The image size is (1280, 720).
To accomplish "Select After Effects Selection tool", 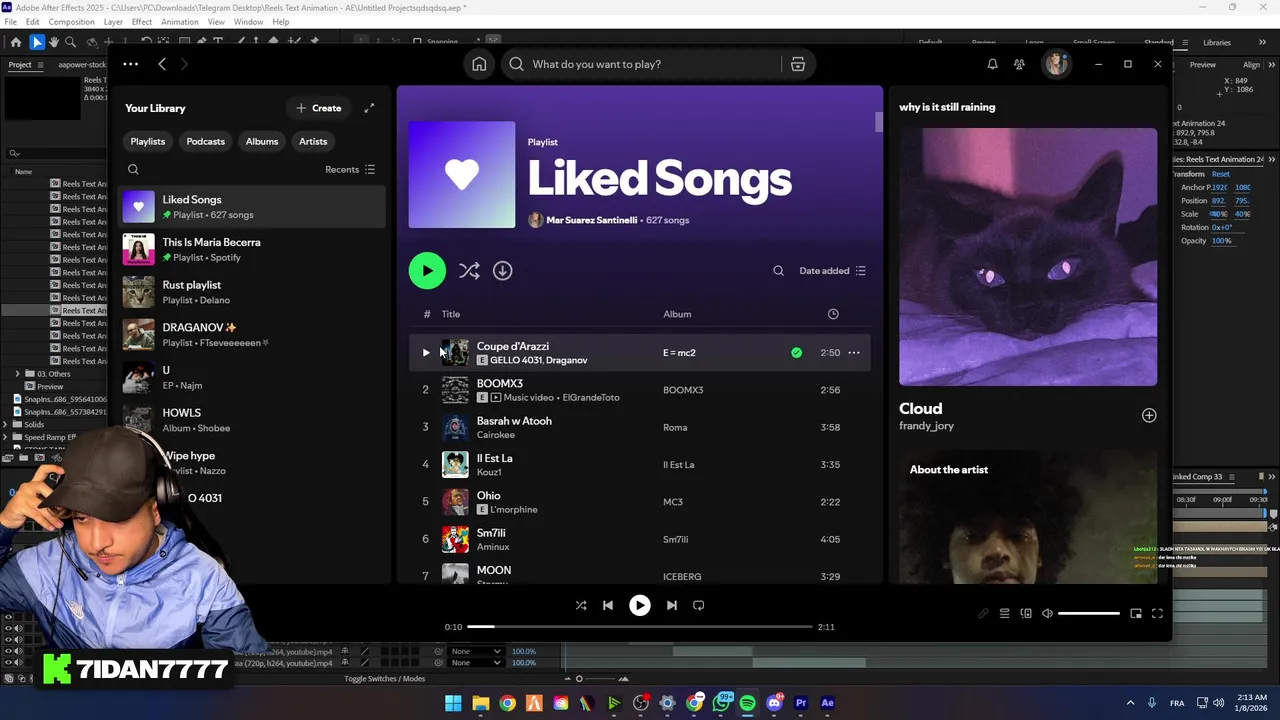I will tap(36, 42).
